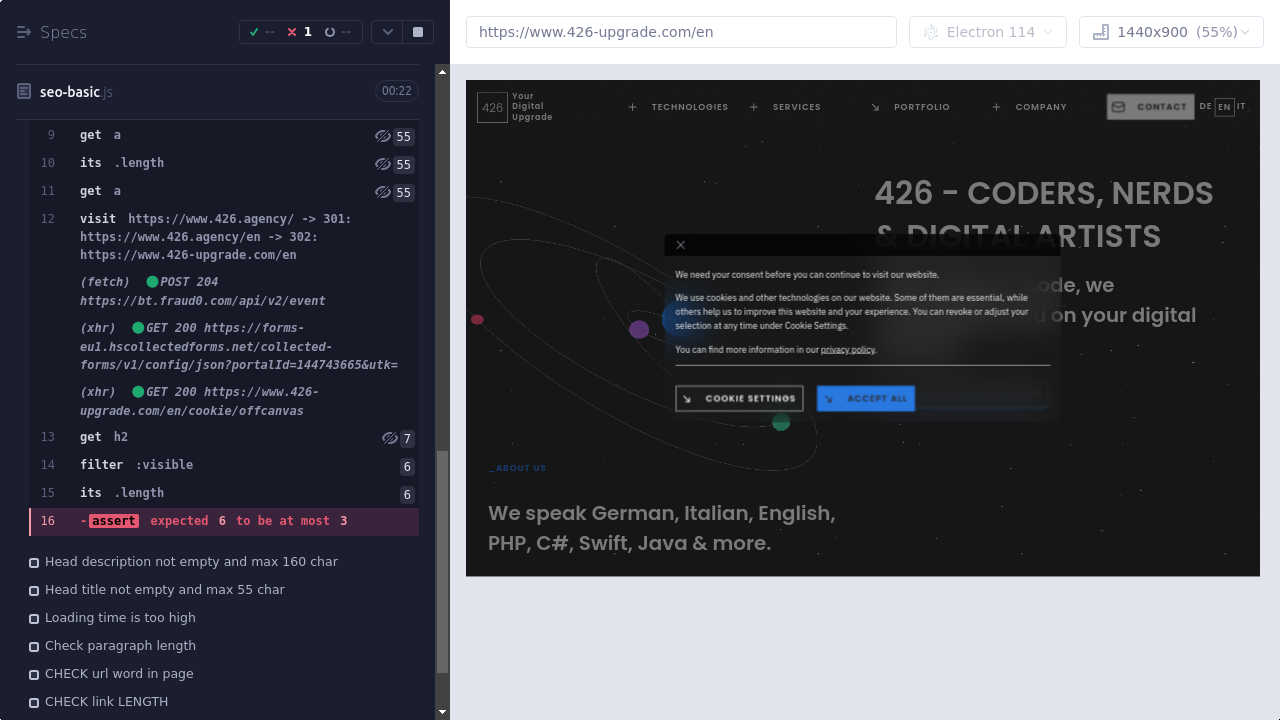Toggle hidden elements icon on command 10

coord(382,164)
